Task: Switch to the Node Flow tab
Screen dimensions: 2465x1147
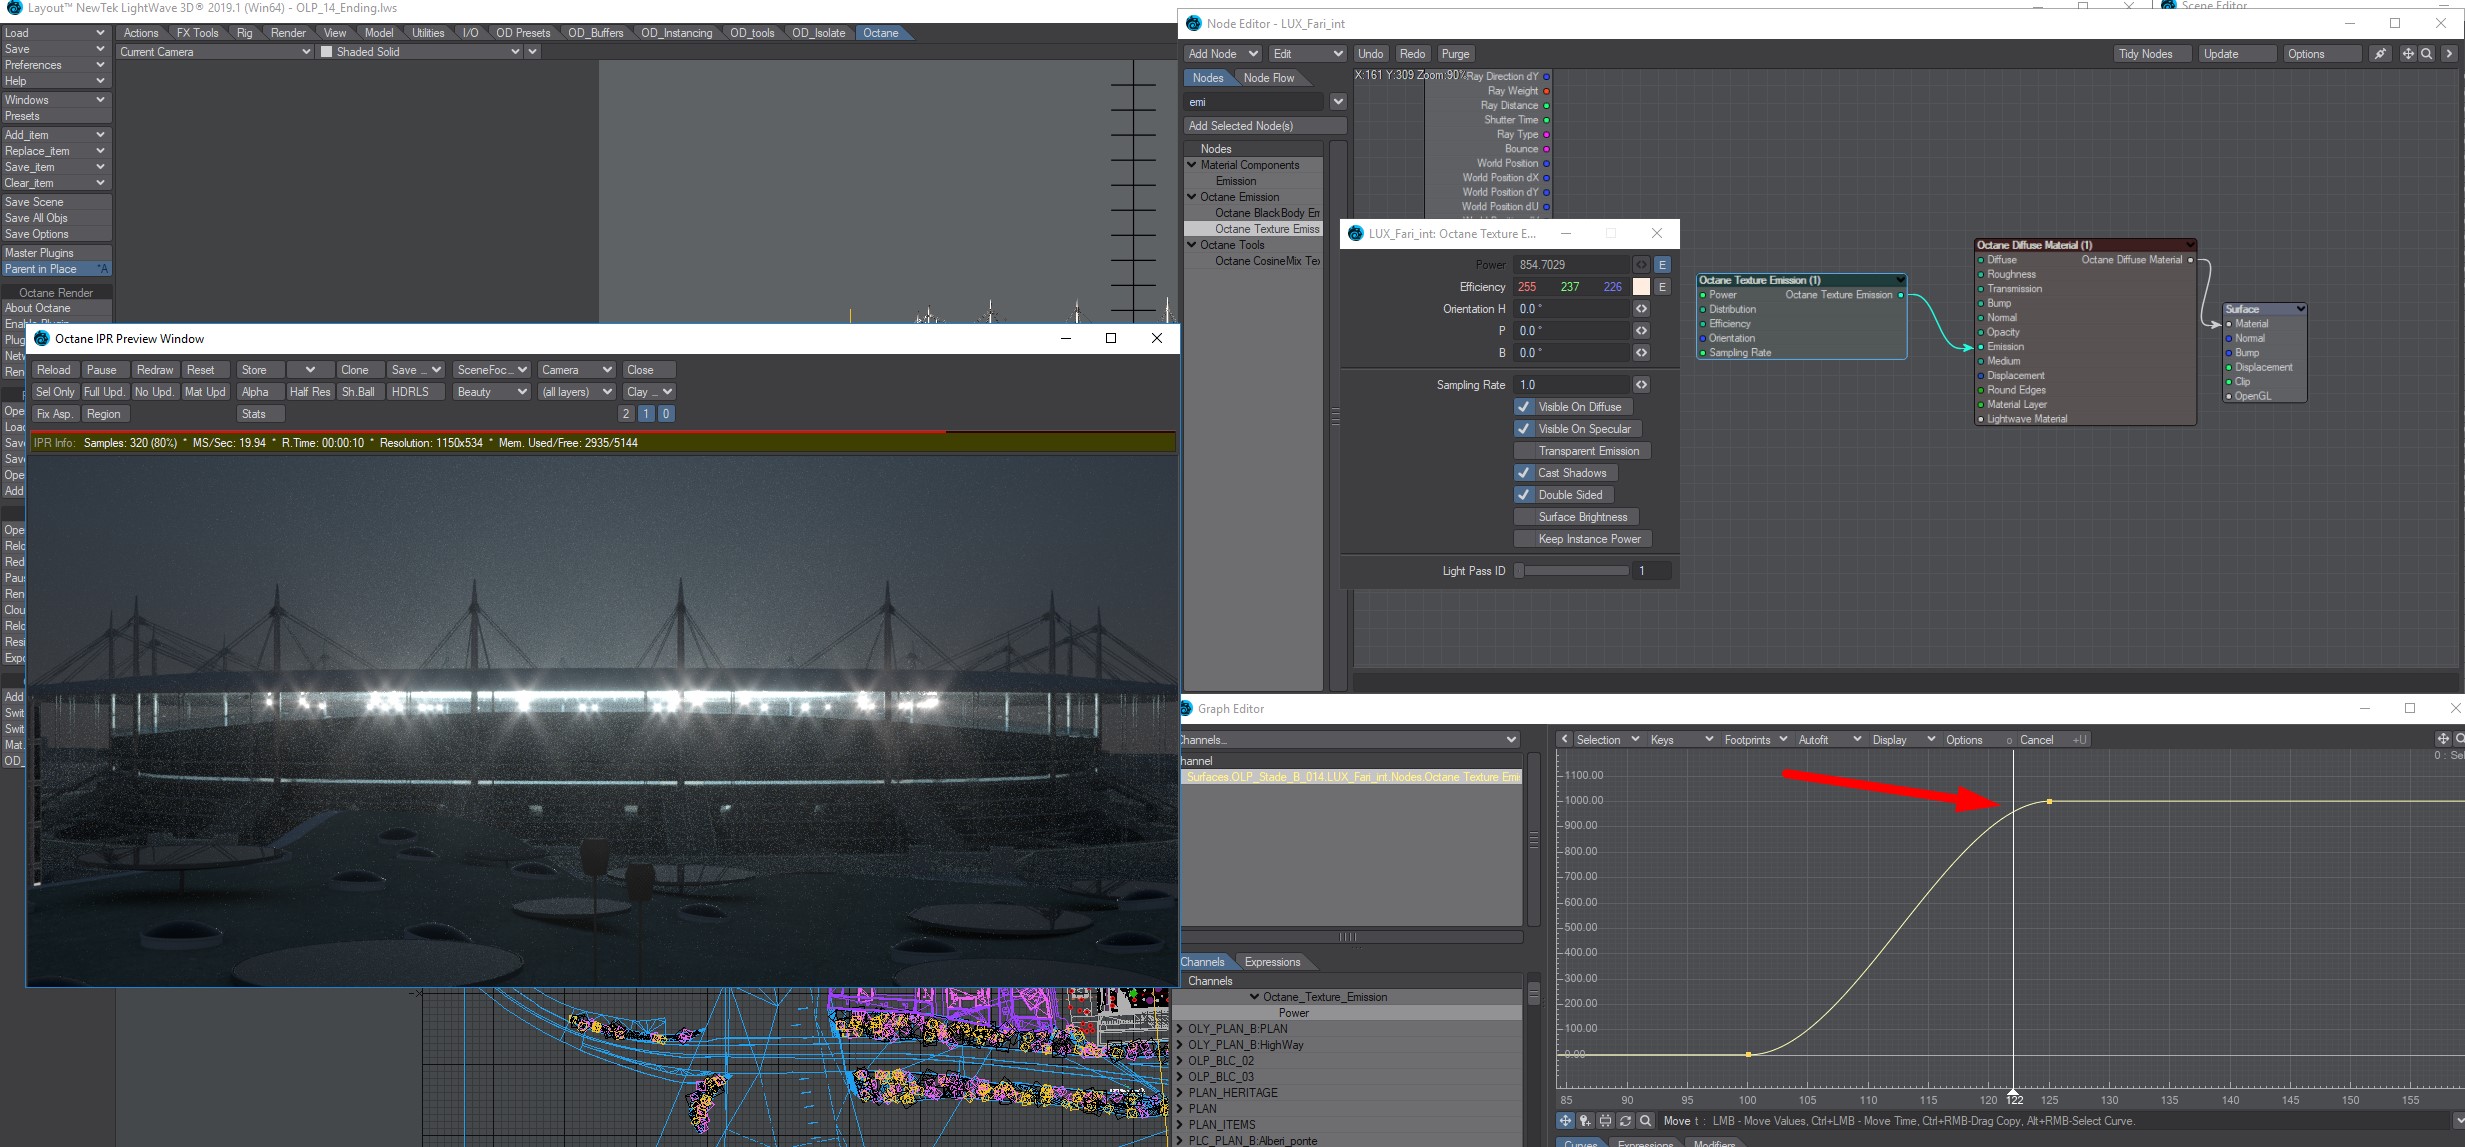Action: 1268,78
